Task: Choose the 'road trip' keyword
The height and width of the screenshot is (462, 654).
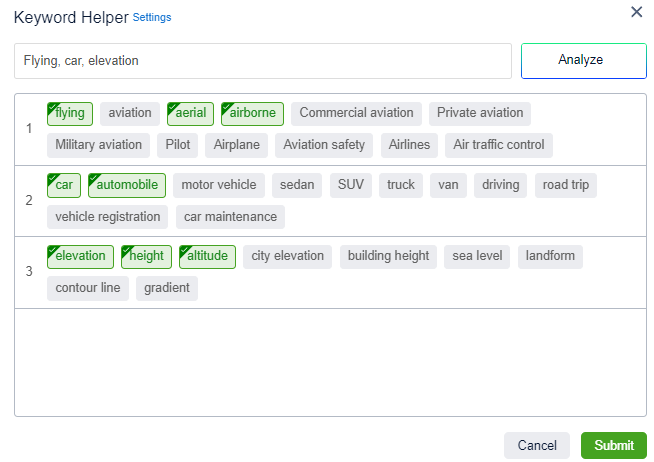Action: click(565, 185)
